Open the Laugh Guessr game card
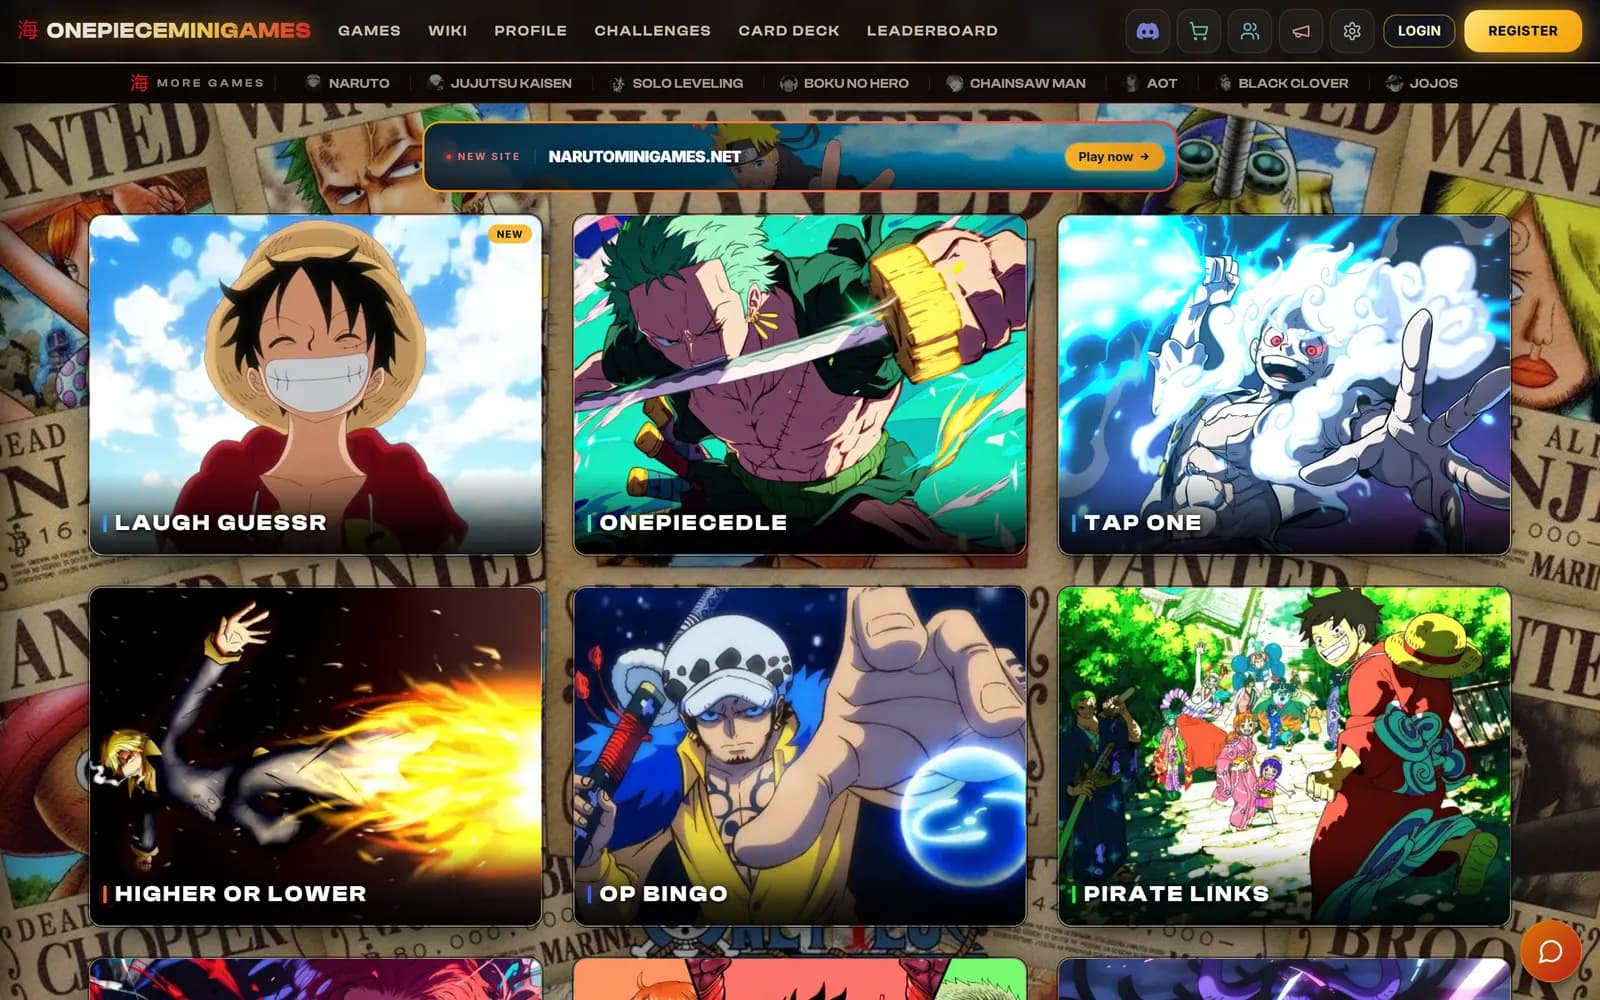Viewport: 1600px width, 1000px height. pos(315,384)
